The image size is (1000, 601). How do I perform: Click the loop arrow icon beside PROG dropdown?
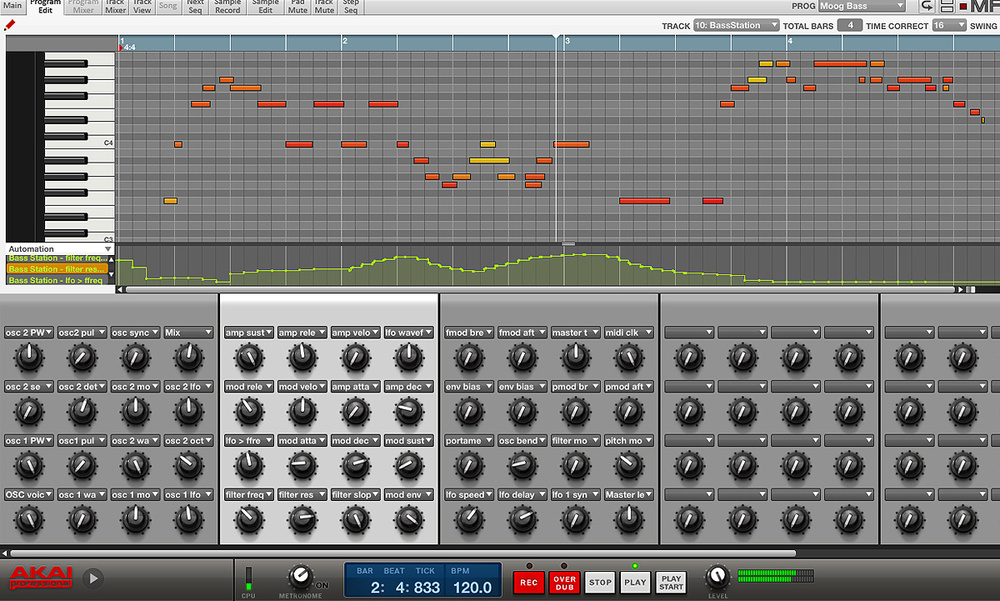point(927,6)
